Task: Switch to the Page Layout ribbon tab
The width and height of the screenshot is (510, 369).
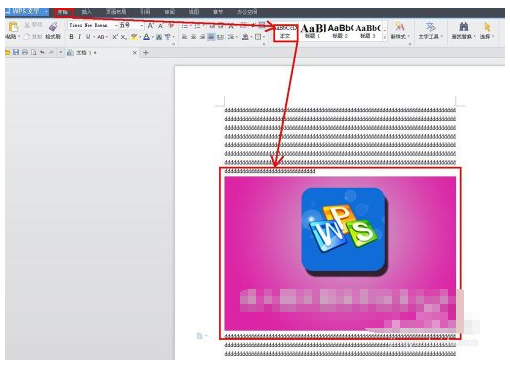Action: tap(116, 12)
